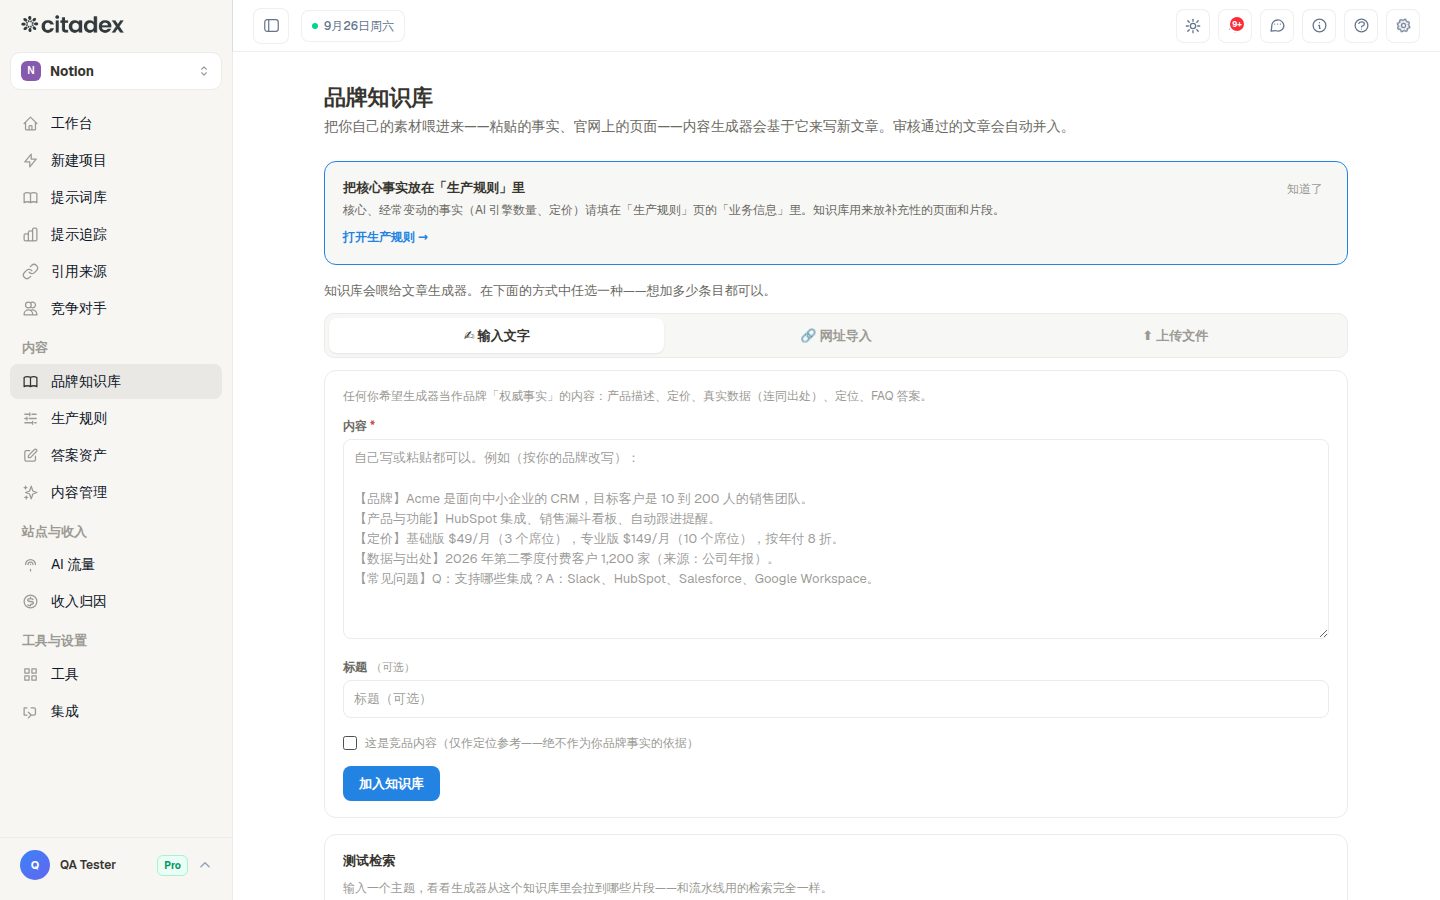Expand the QA Tester account menu
The image size is (1440, 900).
coord(116,865)
